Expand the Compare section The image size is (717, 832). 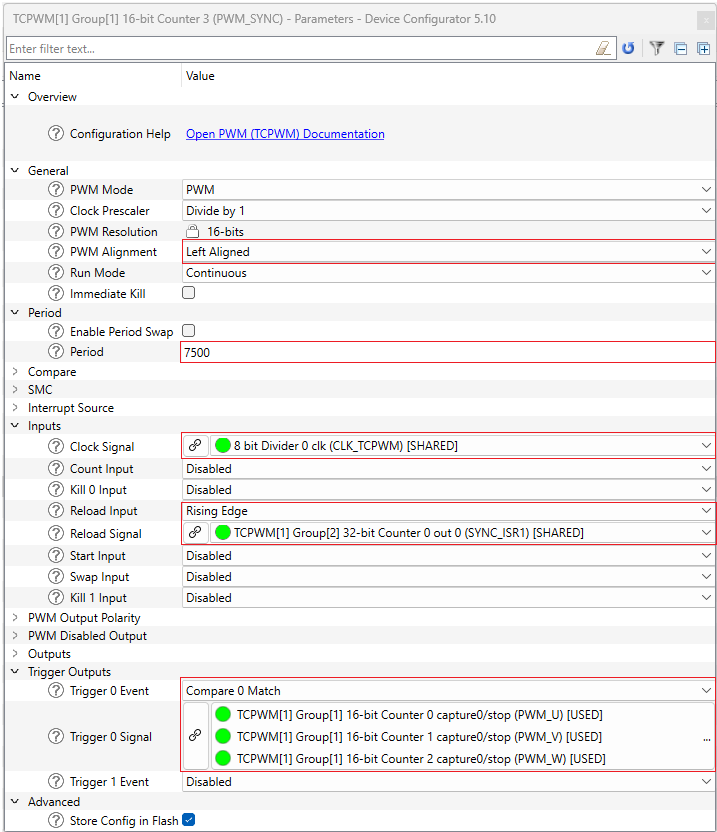click(x=15, y=372)
